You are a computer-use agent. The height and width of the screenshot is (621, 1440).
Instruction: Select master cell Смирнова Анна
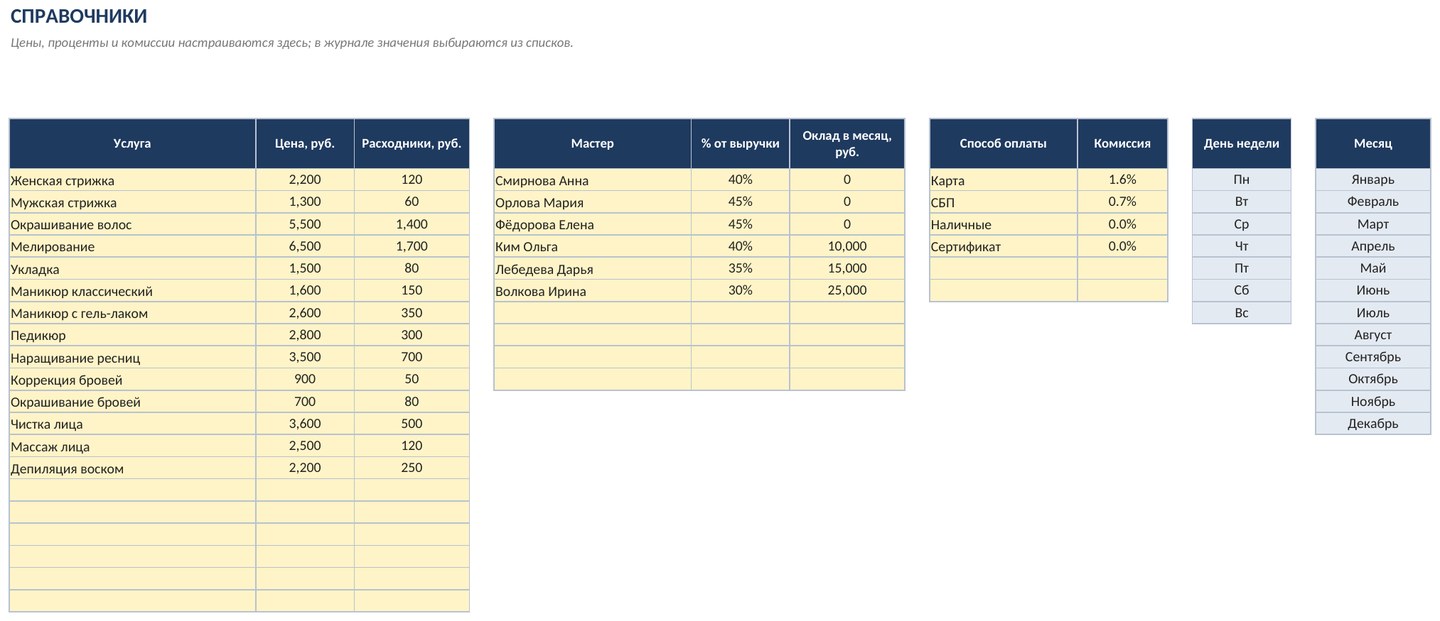(x=592, y=180)
